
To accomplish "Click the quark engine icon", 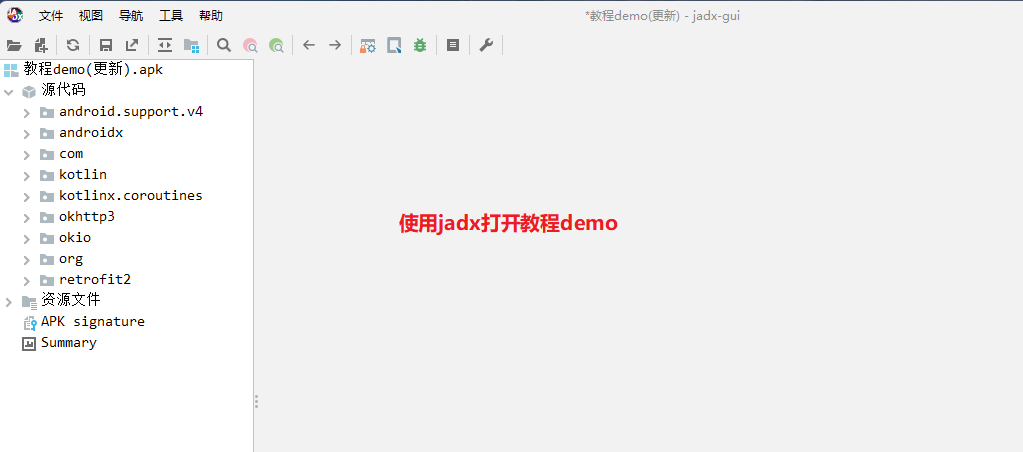I will point(394,45).
